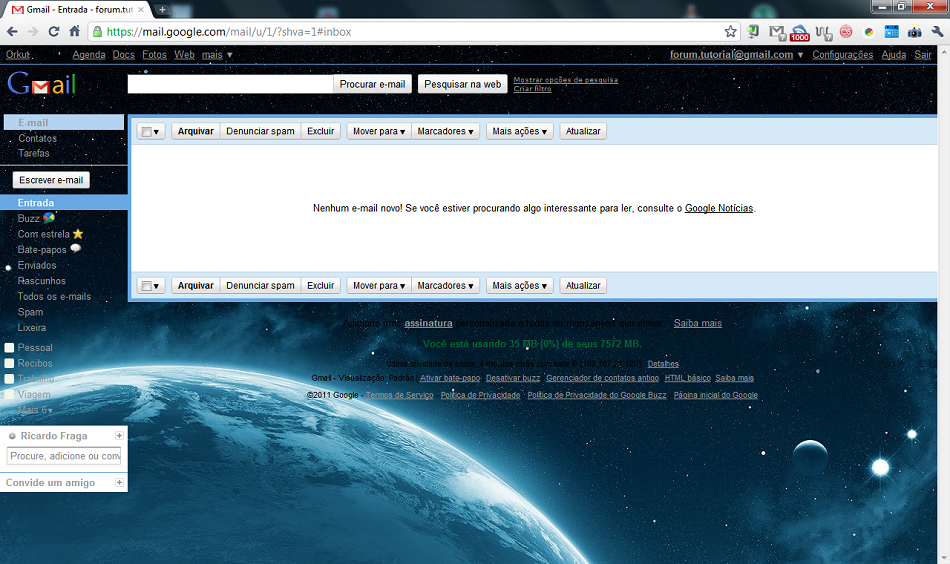Click the top Denunciar spam button

(x=260, y=131)
